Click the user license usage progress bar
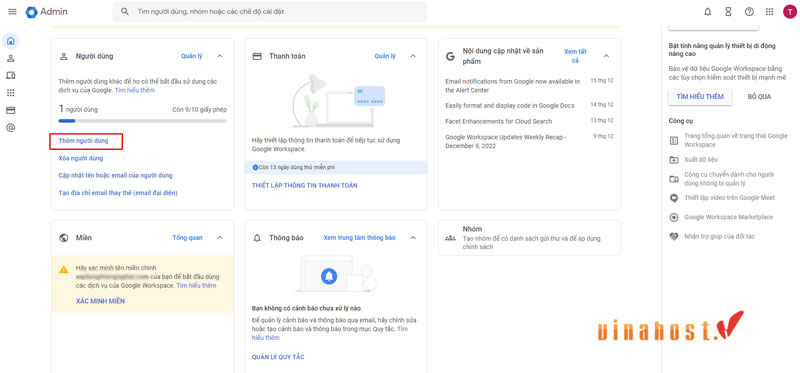Image resolution: width=800 pixels, height=373 pixels. 142,121
